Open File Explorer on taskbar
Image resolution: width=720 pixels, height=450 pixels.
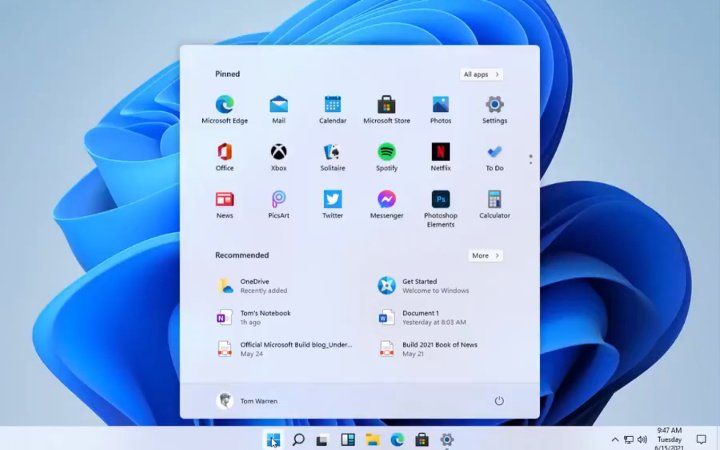tap(372, 439)
